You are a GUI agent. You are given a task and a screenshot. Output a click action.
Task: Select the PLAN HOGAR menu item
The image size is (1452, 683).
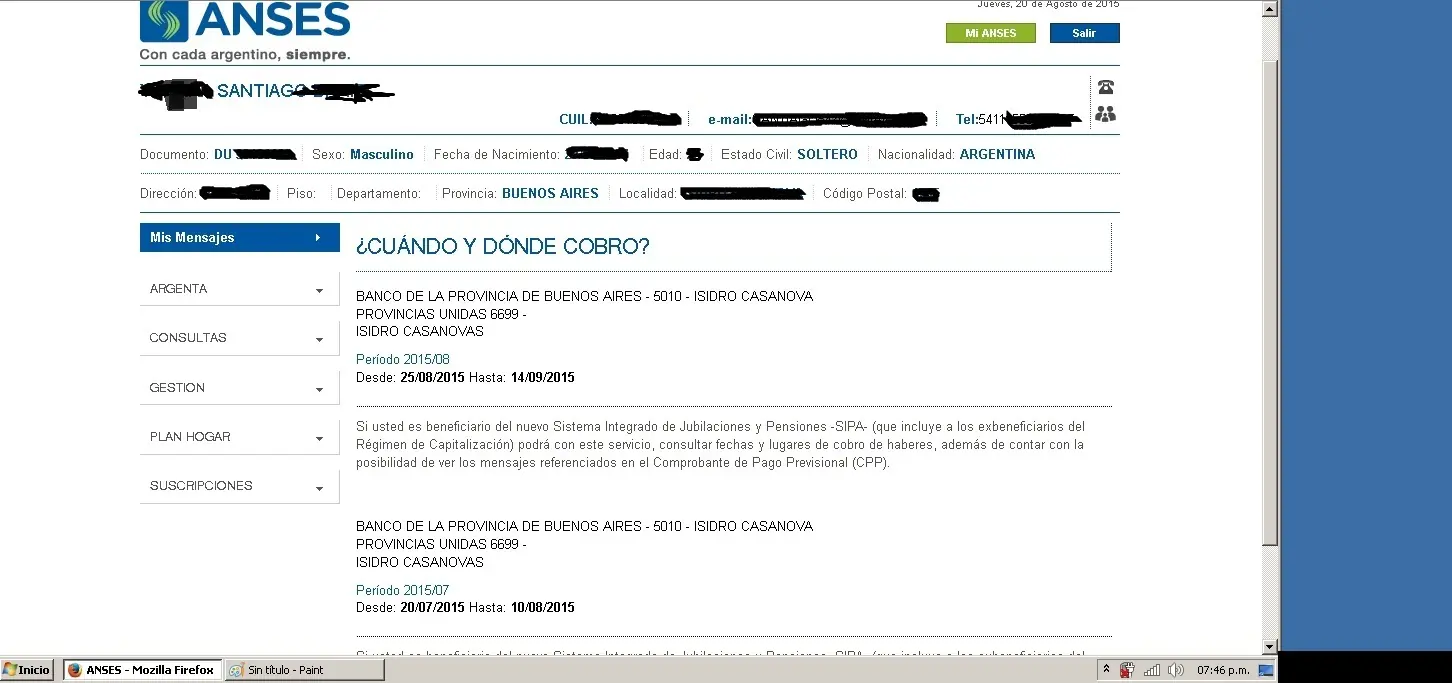(240, 437)
